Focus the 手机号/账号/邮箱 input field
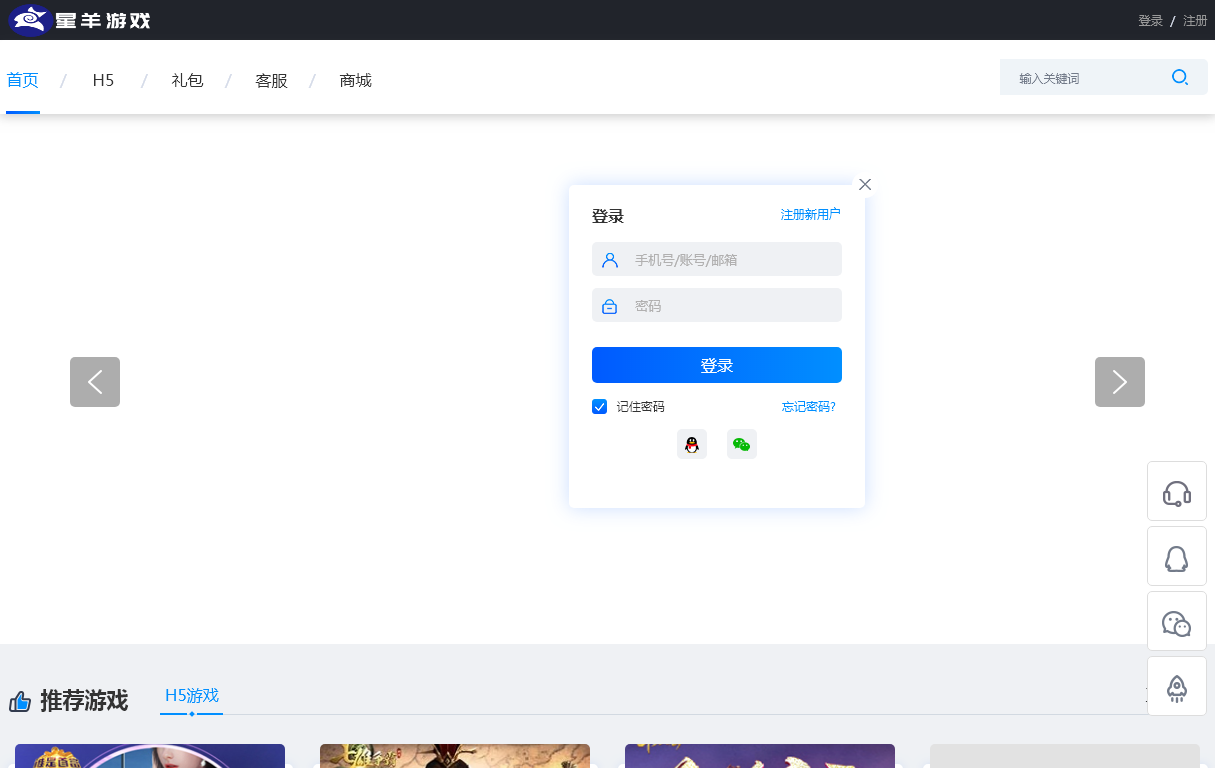This screenshot has height=768, width=1215. pos(717,259)
